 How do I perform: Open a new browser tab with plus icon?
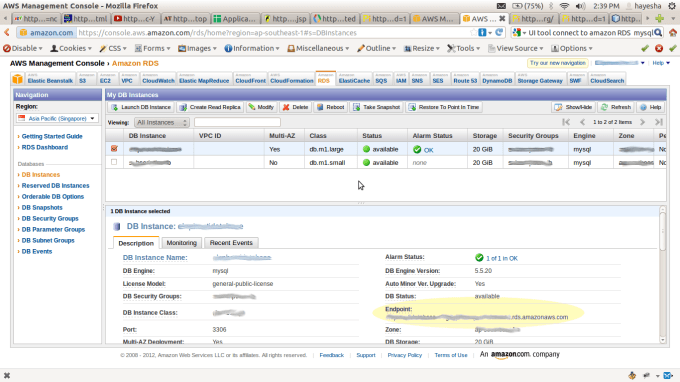[x=660, y=19]
